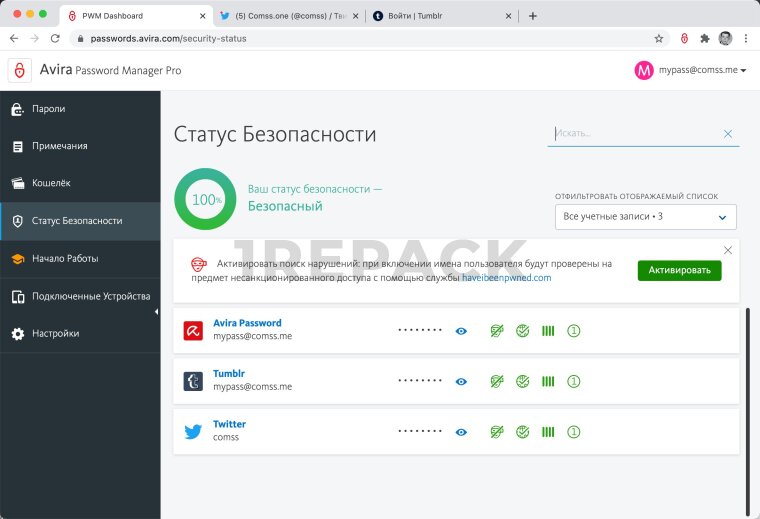The height and width of the screenshot is (519, 760).
Task: Switch to PWM Dashboard tab
Action: [137, 16]
